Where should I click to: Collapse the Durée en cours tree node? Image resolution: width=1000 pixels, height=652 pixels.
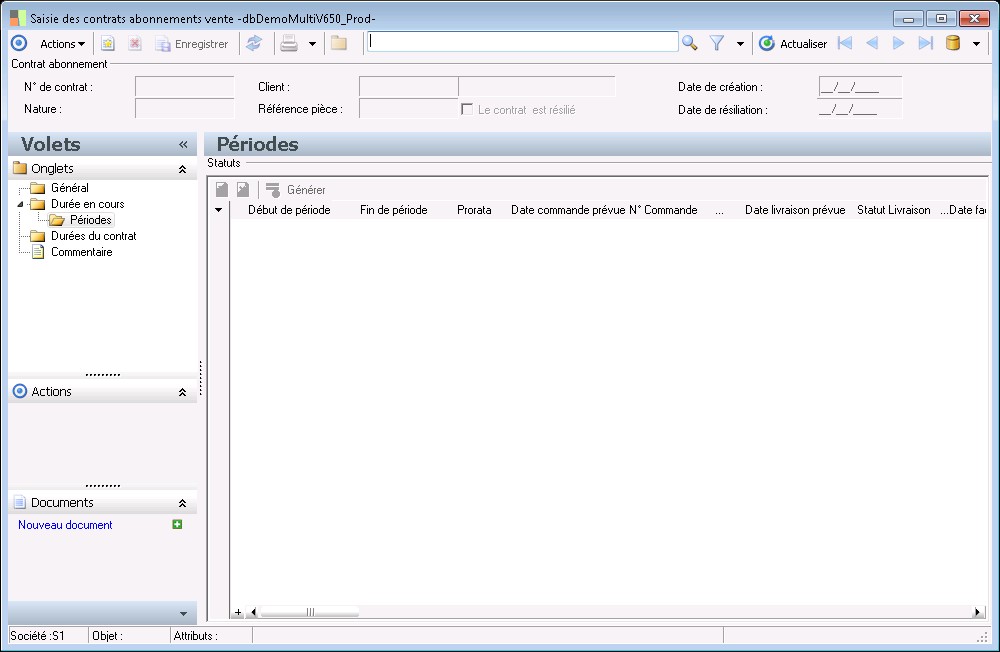20,204
